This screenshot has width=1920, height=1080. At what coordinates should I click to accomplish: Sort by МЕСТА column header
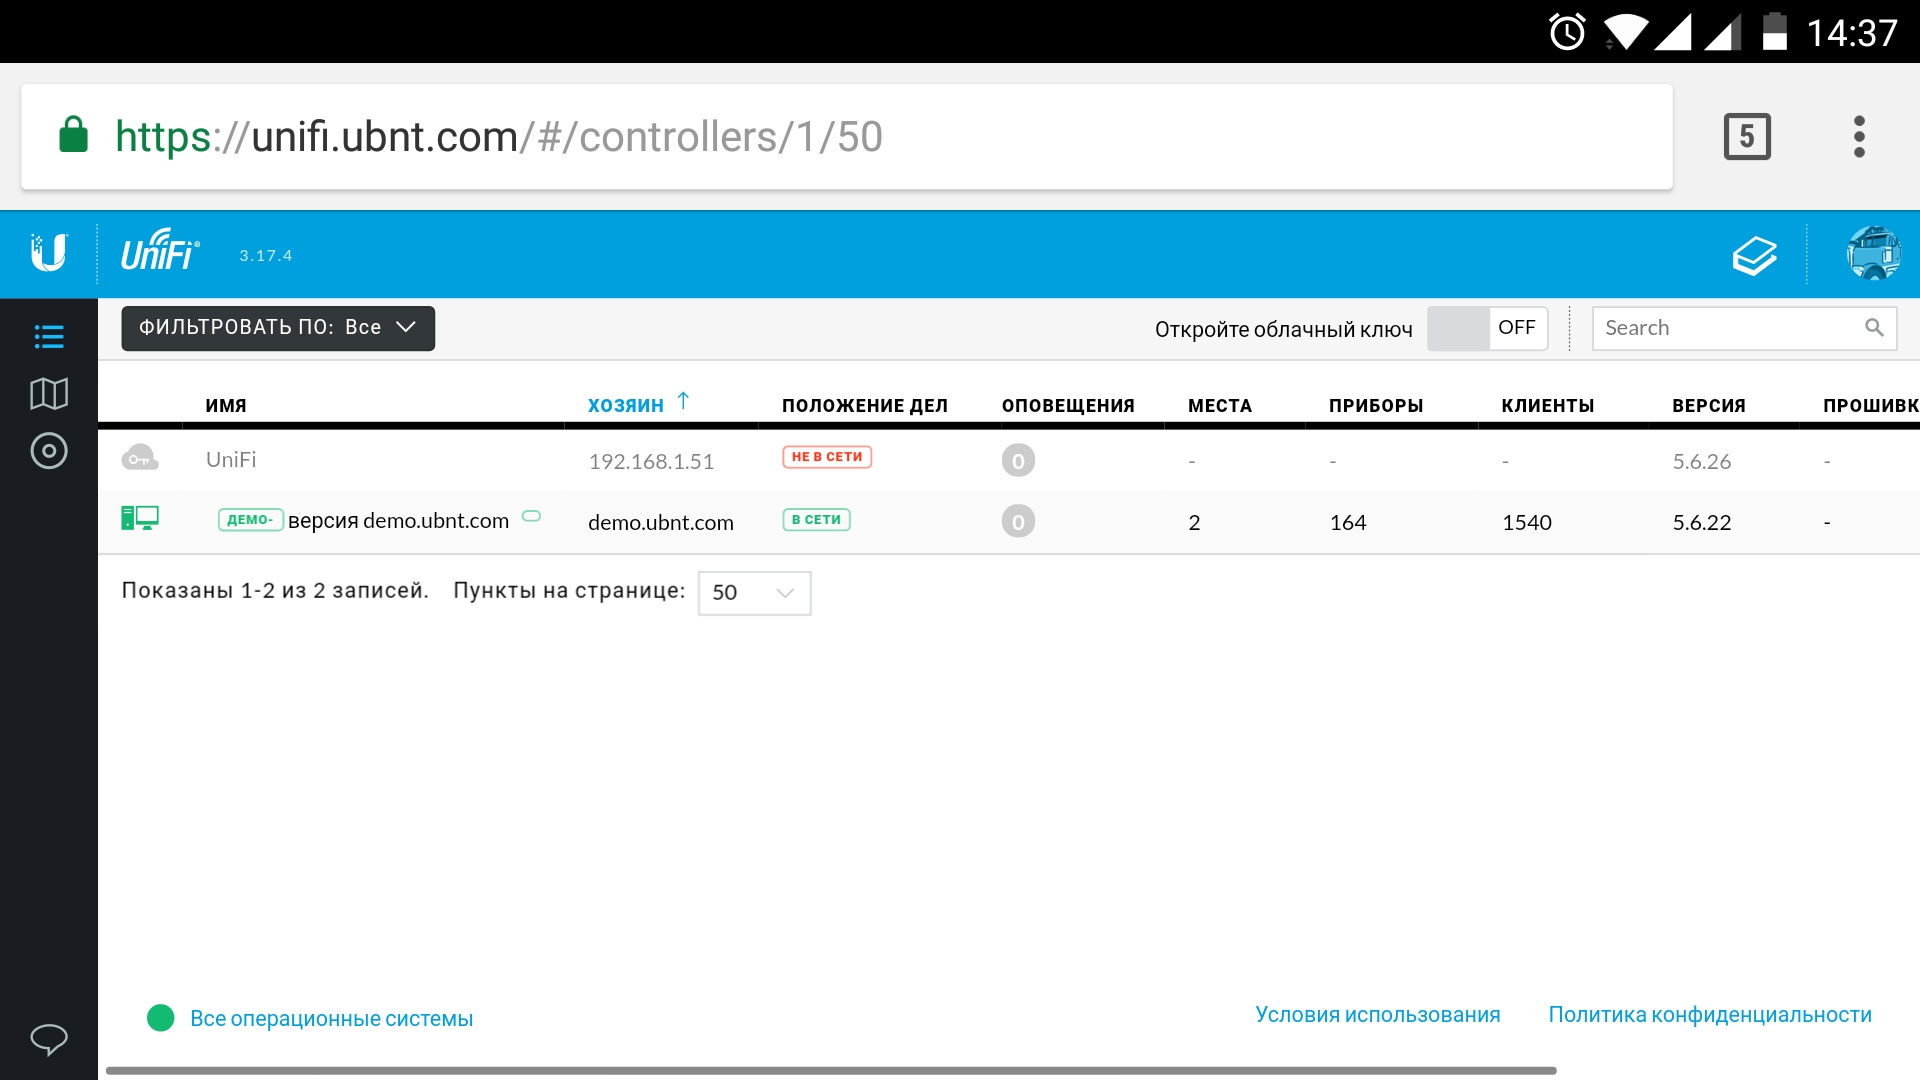[x=1220, y=406]
